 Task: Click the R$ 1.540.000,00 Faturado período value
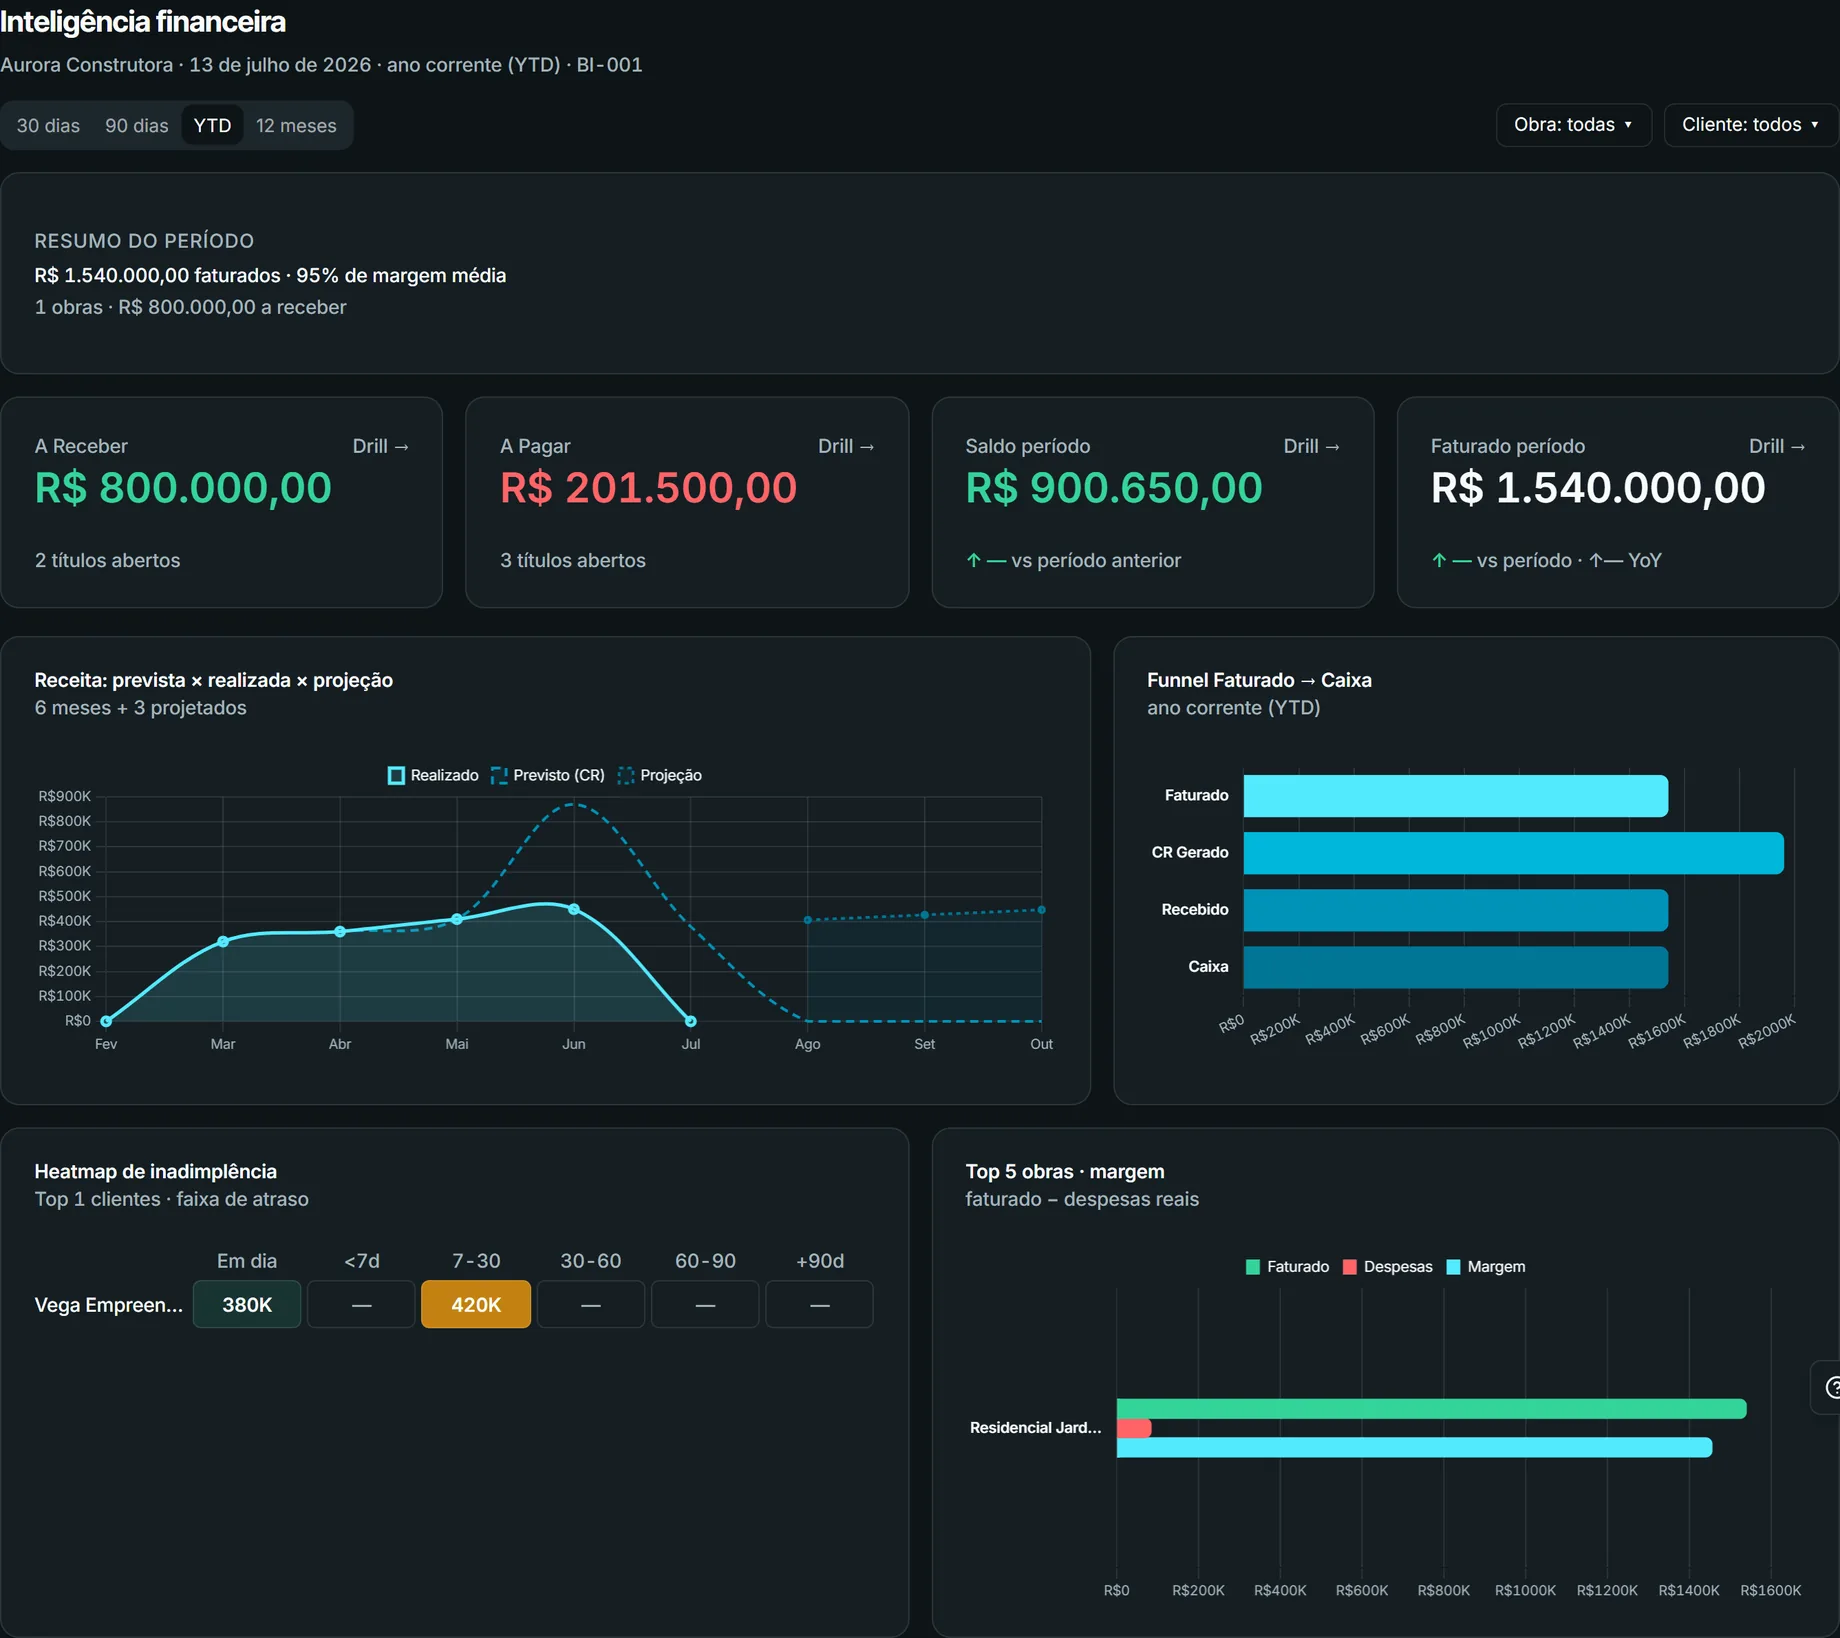(x=1598, y=488)
